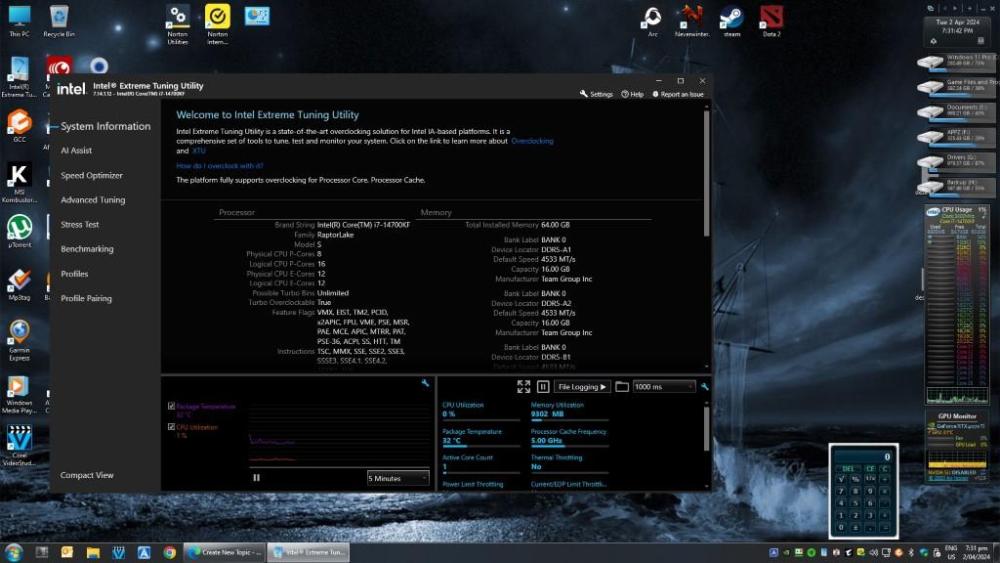Launch Corel VideoStudio from desktop

click(19, 445)
